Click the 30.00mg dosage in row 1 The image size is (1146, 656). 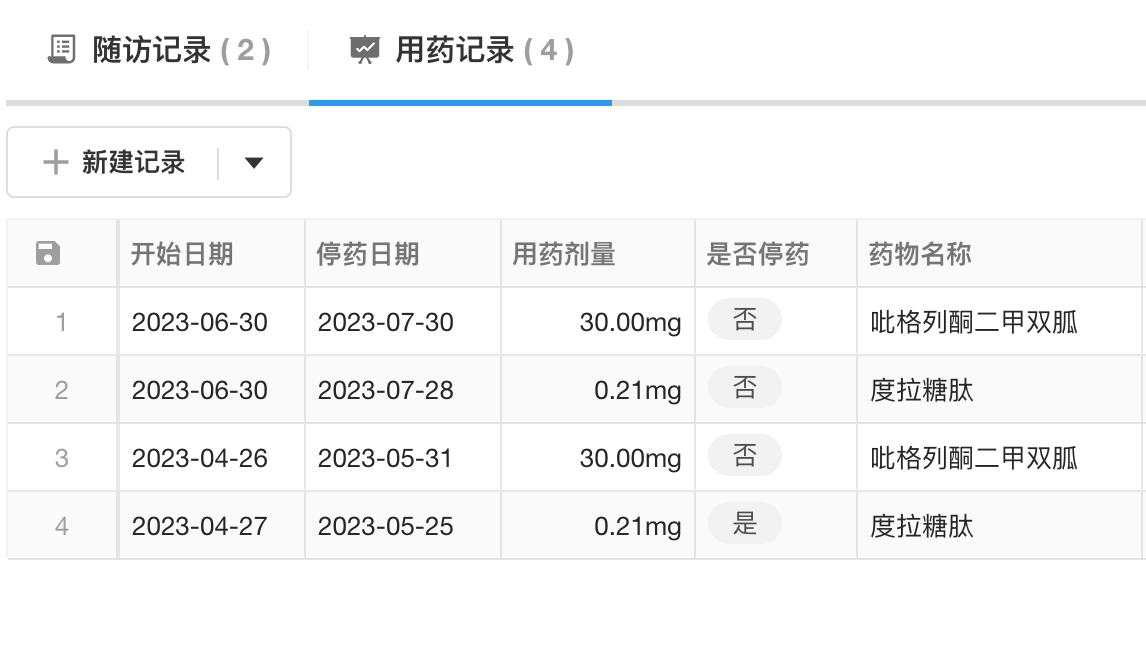(x=630, y=322)
